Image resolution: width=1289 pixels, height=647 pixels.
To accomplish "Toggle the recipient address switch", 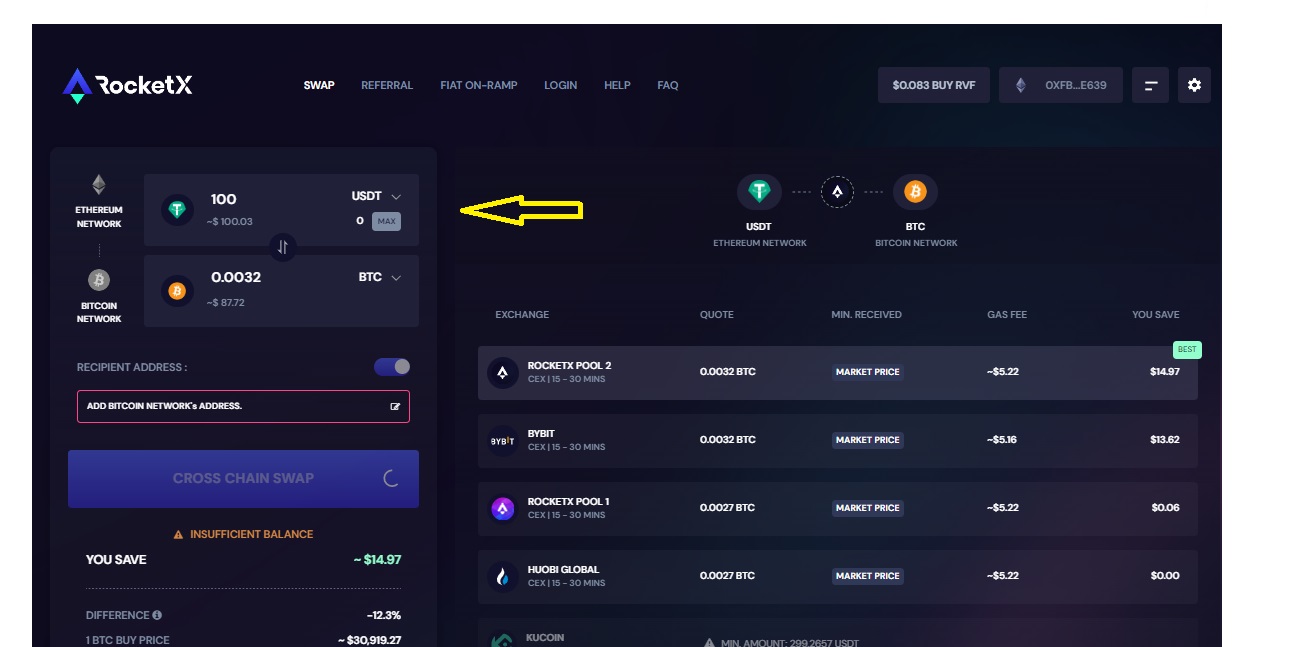I will 392,367.
